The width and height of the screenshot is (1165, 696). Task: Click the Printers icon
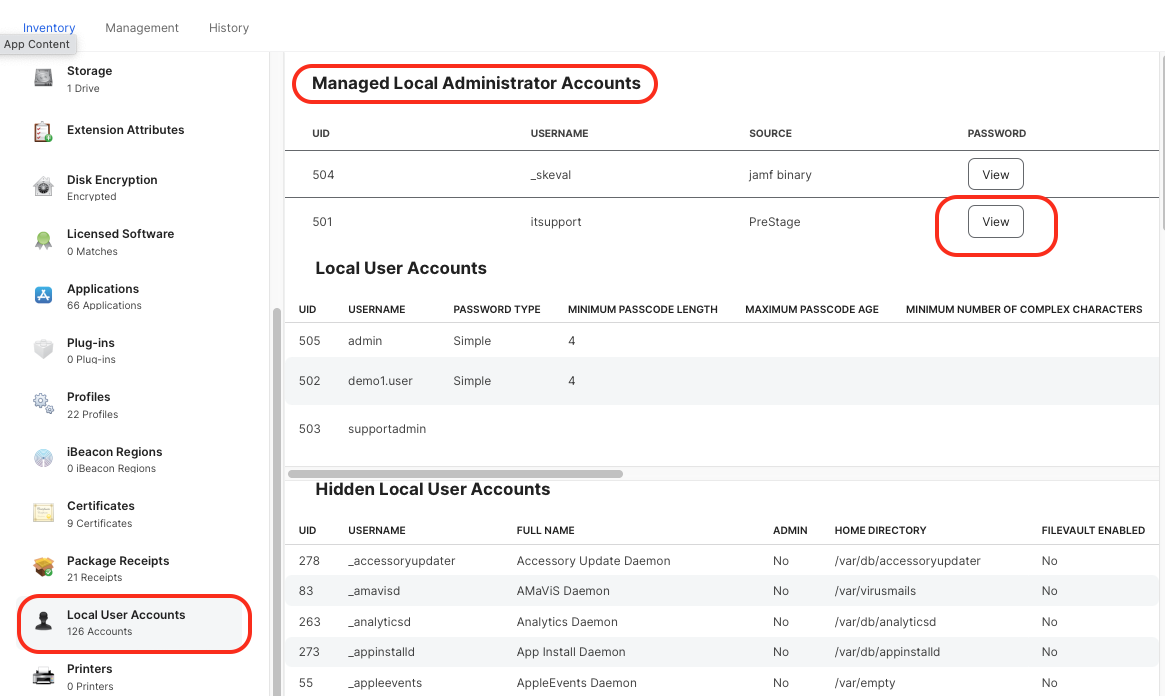coord(43,676)
